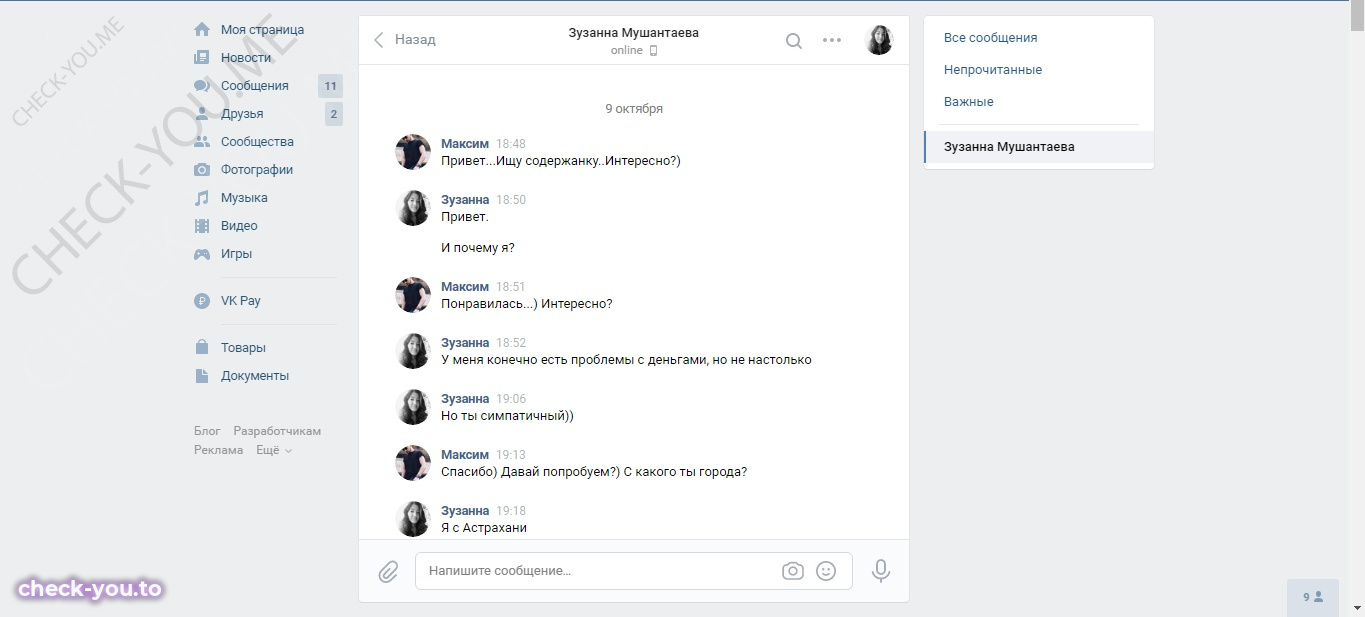Click the Блог footer link
1365x617 pixels.
(x=207, y=431)
